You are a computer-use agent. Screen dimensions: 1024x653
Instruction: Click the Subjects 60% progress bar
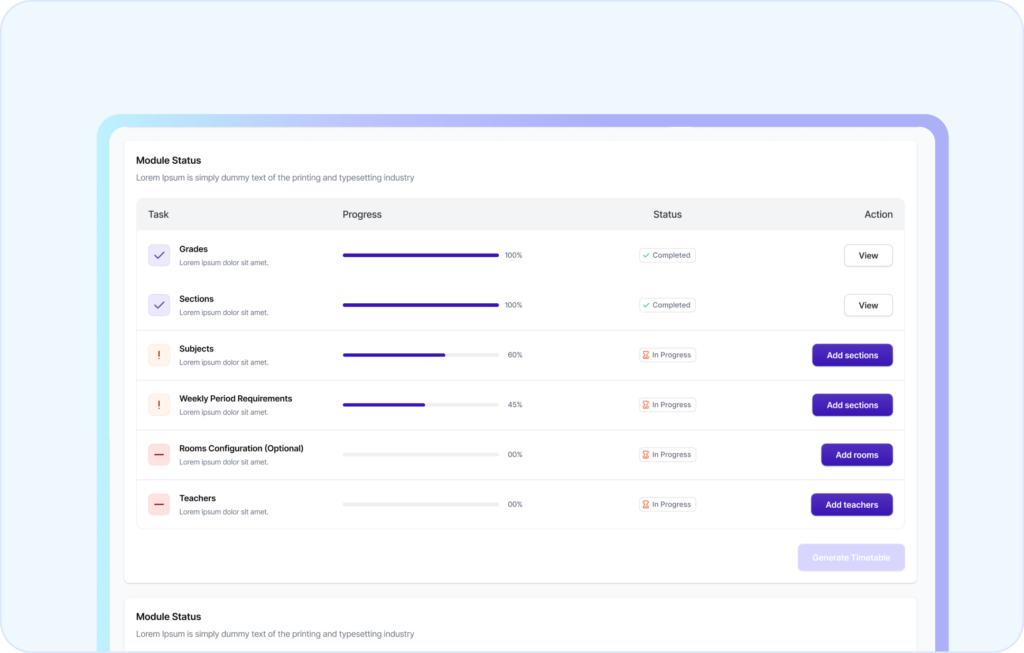pyautogui.click(x=420, y=355)
